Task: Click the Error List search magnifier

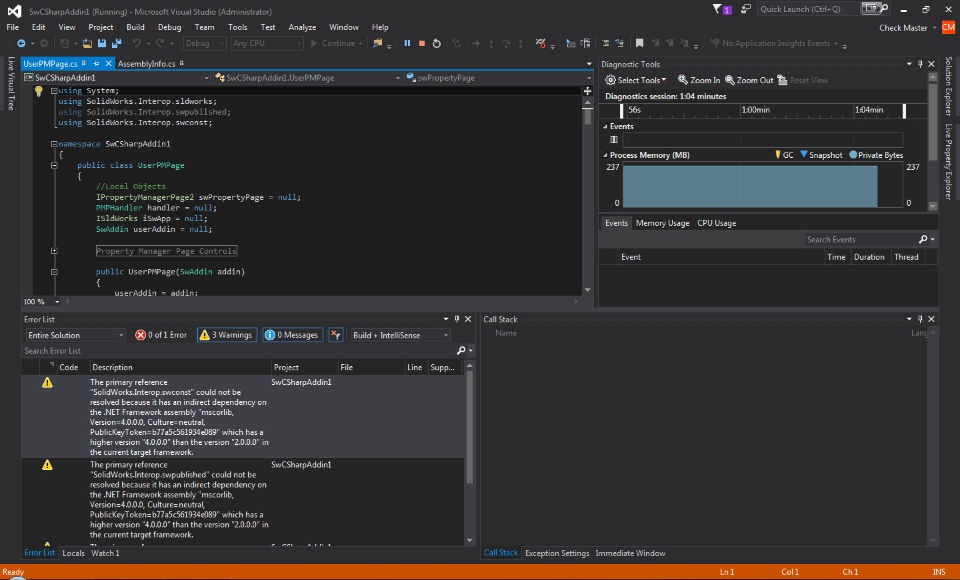Action: pyautogui.click(x=461, y=350)
